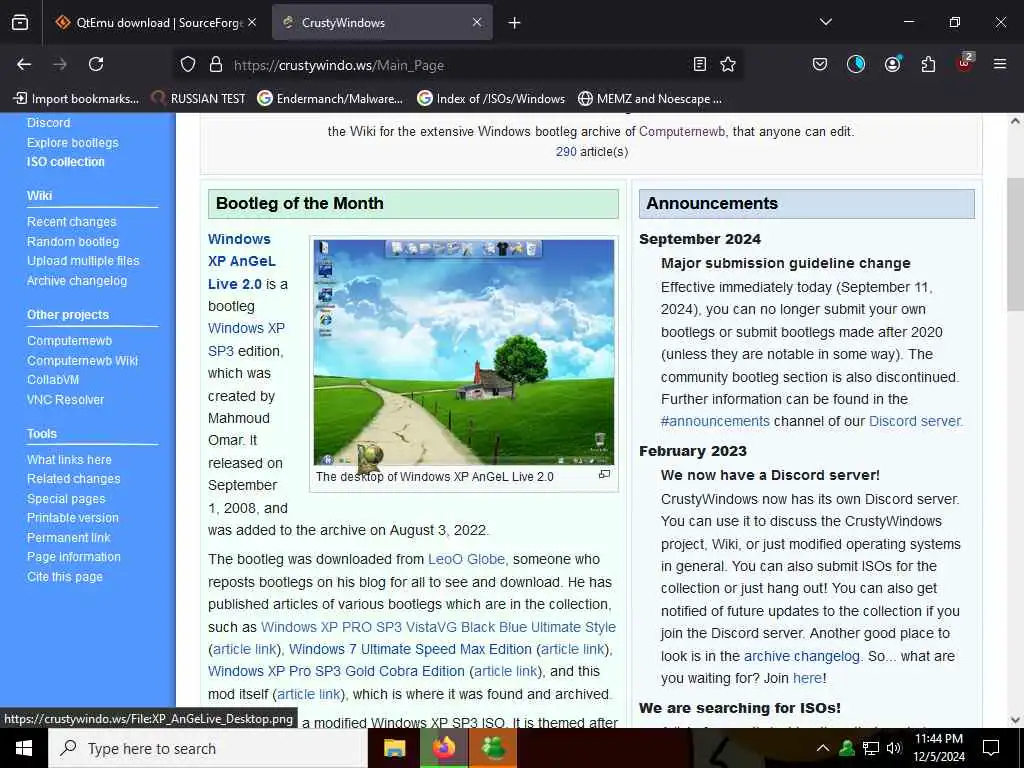This screenshot has width=1024, height=768.
Task: Open the Import bookmarks toolbar item
Action: [76, 99]
